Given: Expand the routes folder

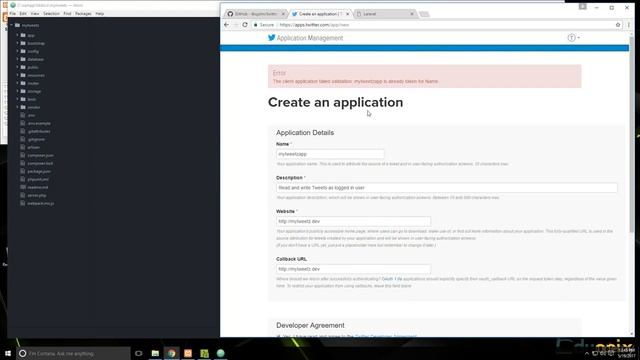Looking at the screenshot, I should (17, 83).
